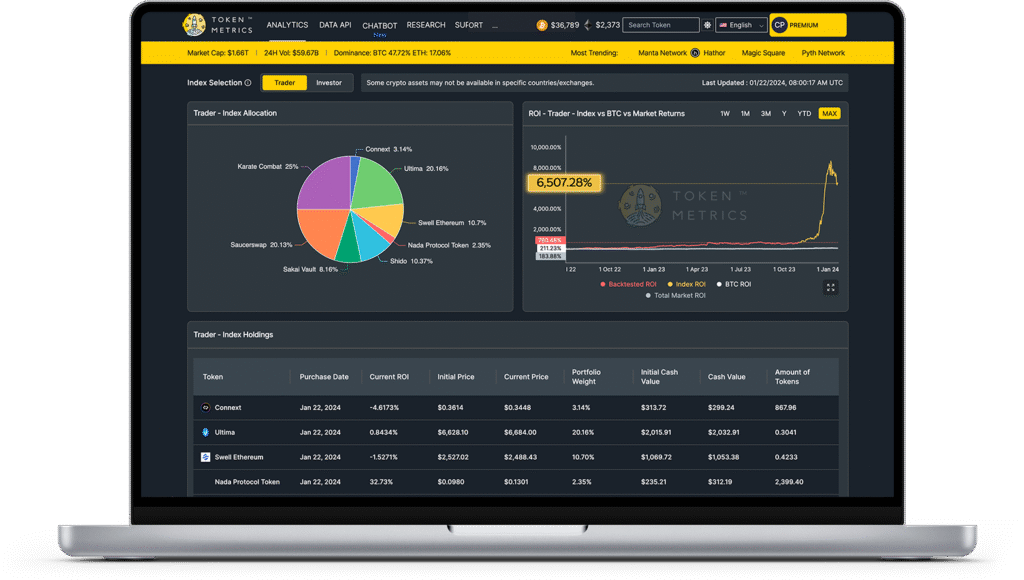Select the 1W time range
The width and height of the screenshot is (1024, 580).
click(x=725, y=114)
